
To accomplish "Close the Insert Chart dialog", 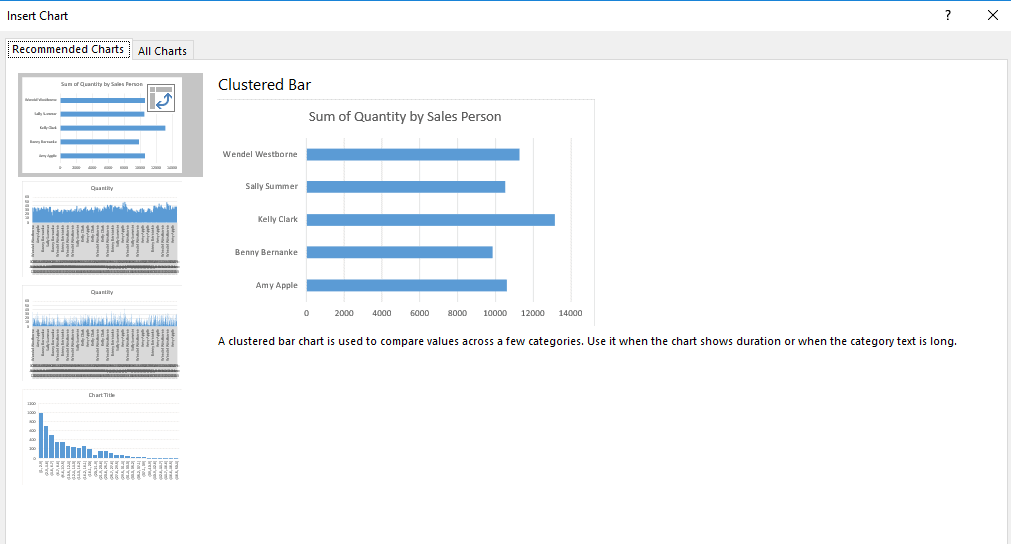I will 992,15.
